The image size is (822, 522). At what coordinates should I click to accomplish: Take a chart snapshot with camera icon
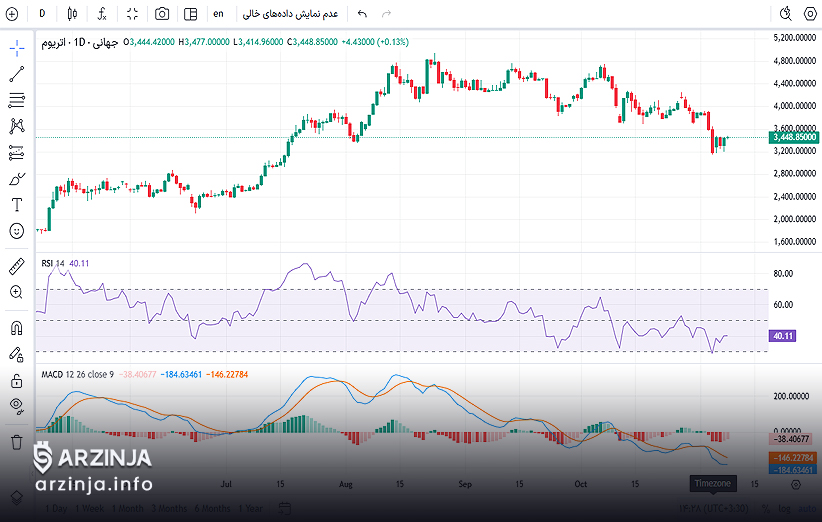coord(162,14)
